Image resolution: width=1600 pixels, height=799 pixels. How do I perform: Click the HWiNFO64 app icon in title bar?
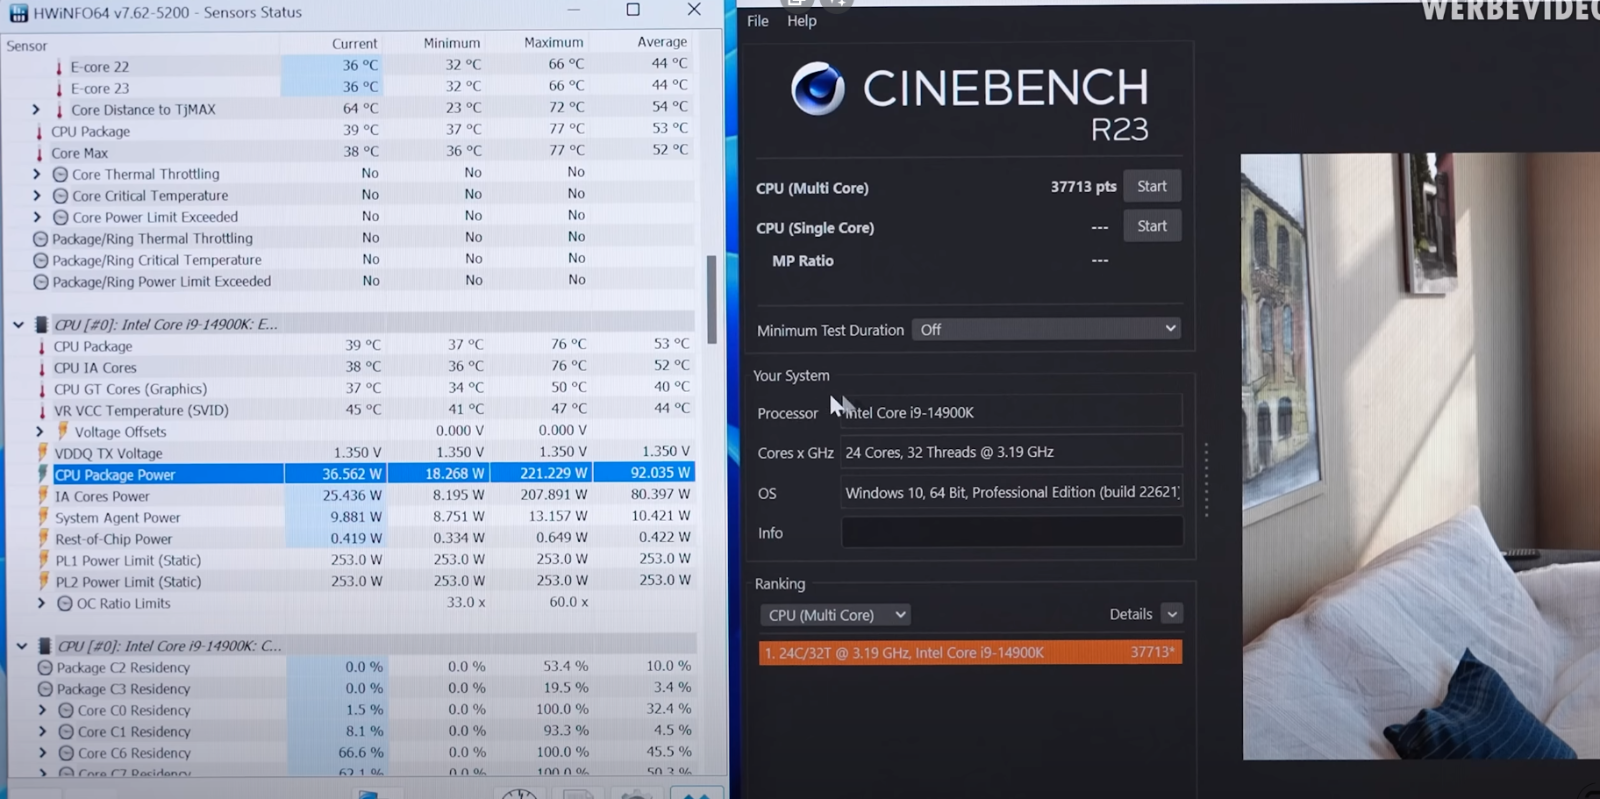[17, 13]
